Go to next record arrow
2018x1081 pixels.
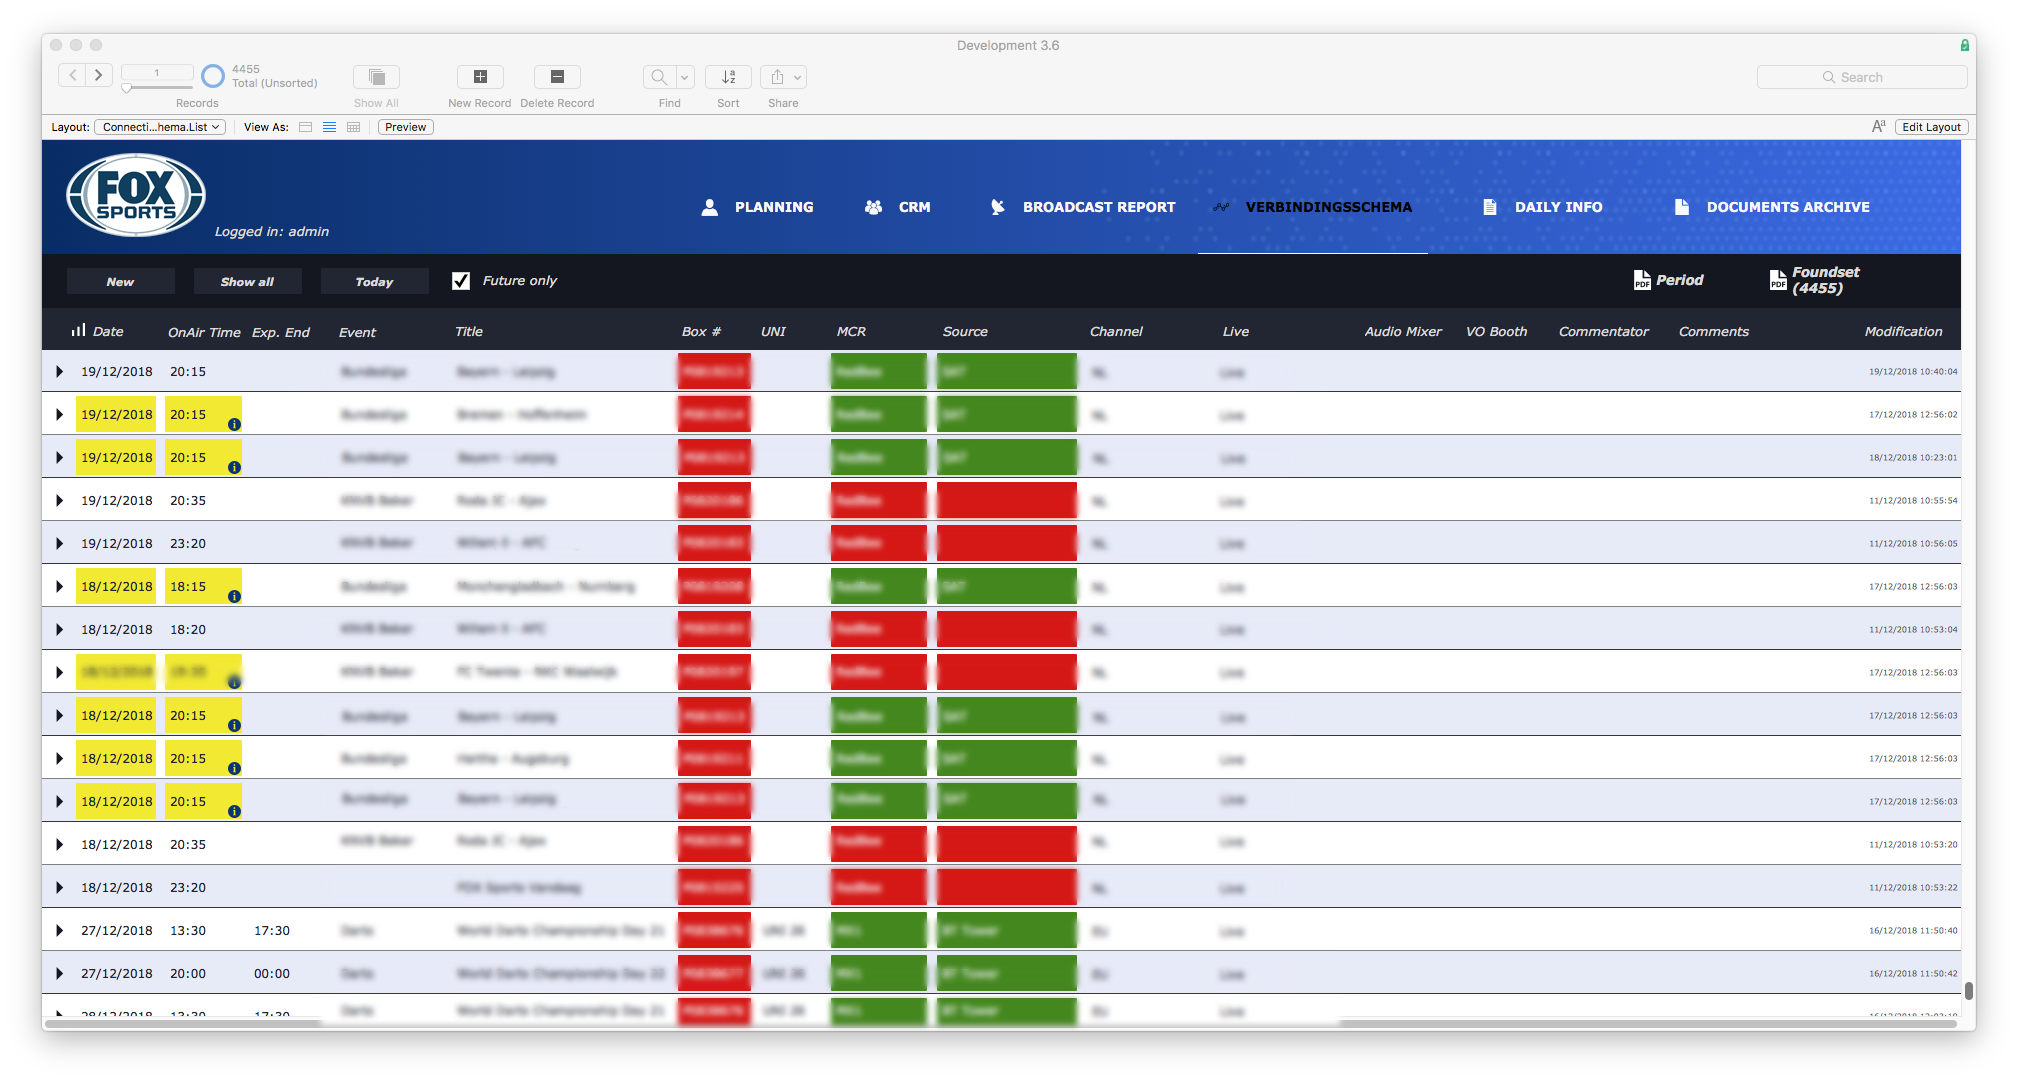pyautogui.click(x=98, y=75)
